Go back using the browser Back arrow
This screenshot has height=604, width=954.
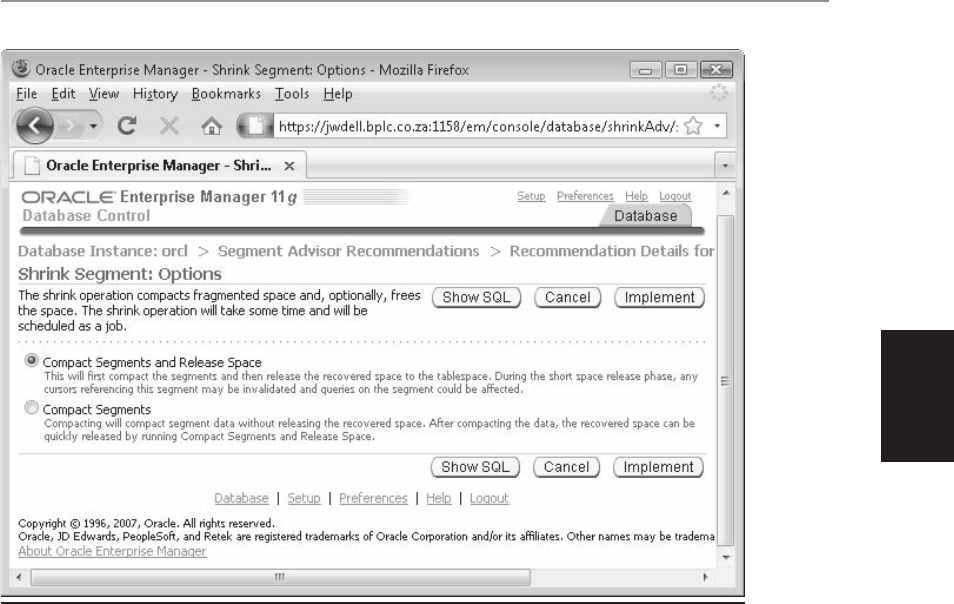(x=34, y=126)
